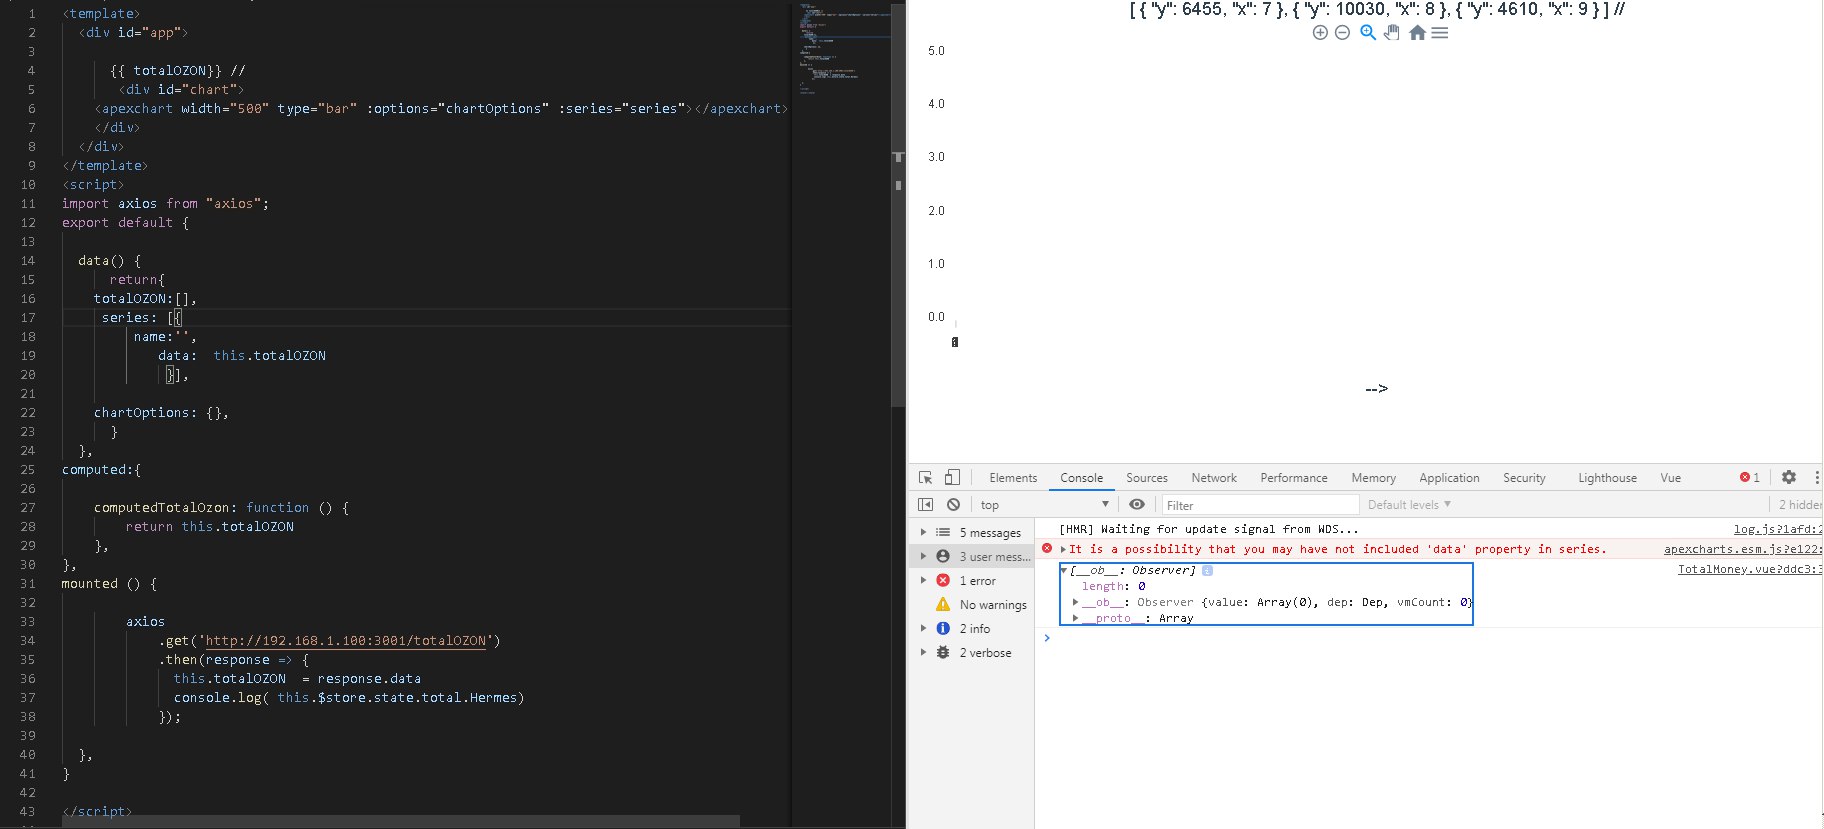Open the Application tab
This screenshot has width=1824, height=829.
point(1449,478)
